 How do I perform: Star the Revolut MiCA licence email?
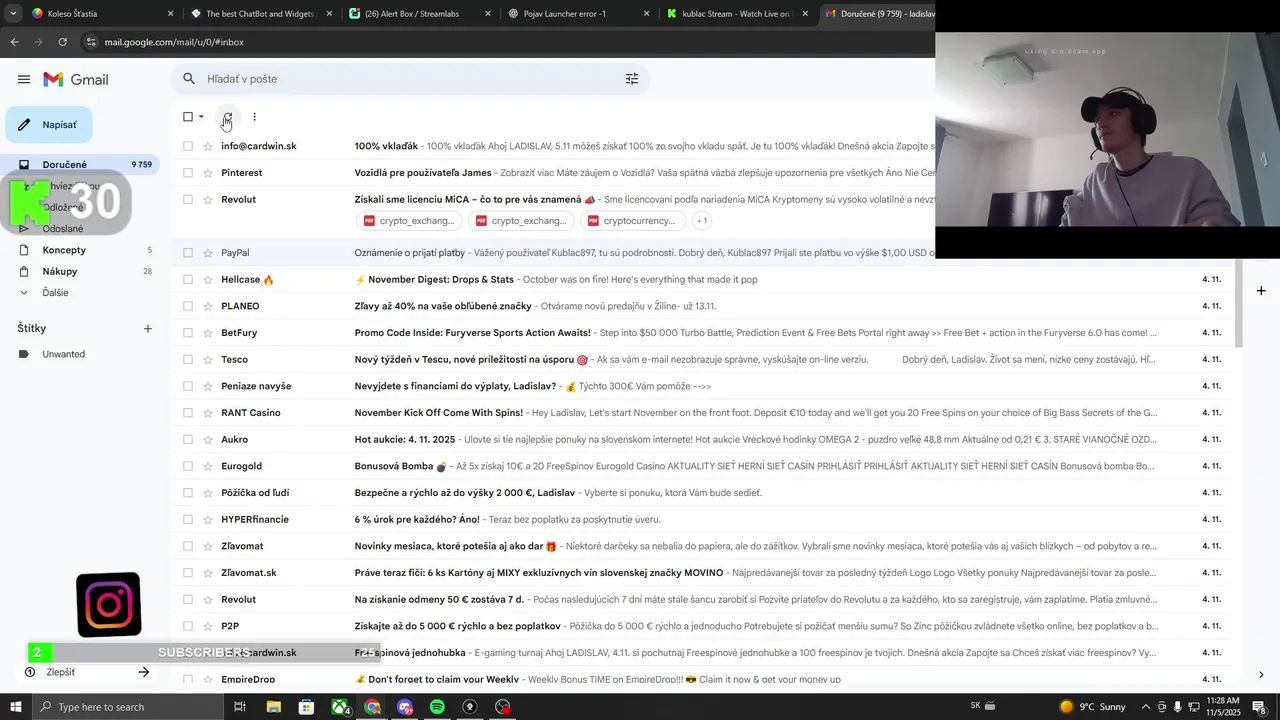[x=208, y=200]
